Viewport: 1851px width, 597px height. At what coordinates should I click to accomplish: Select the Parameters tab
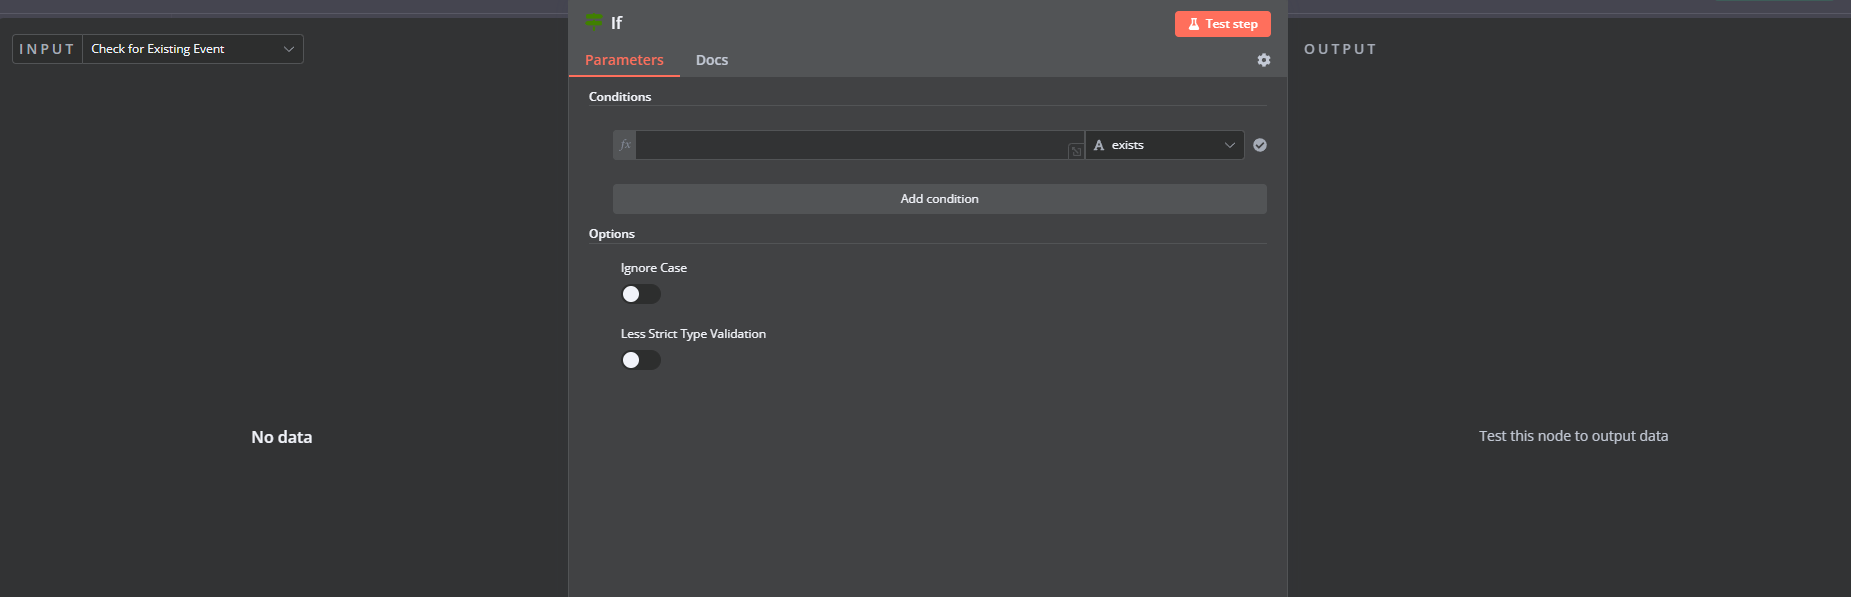624,60
